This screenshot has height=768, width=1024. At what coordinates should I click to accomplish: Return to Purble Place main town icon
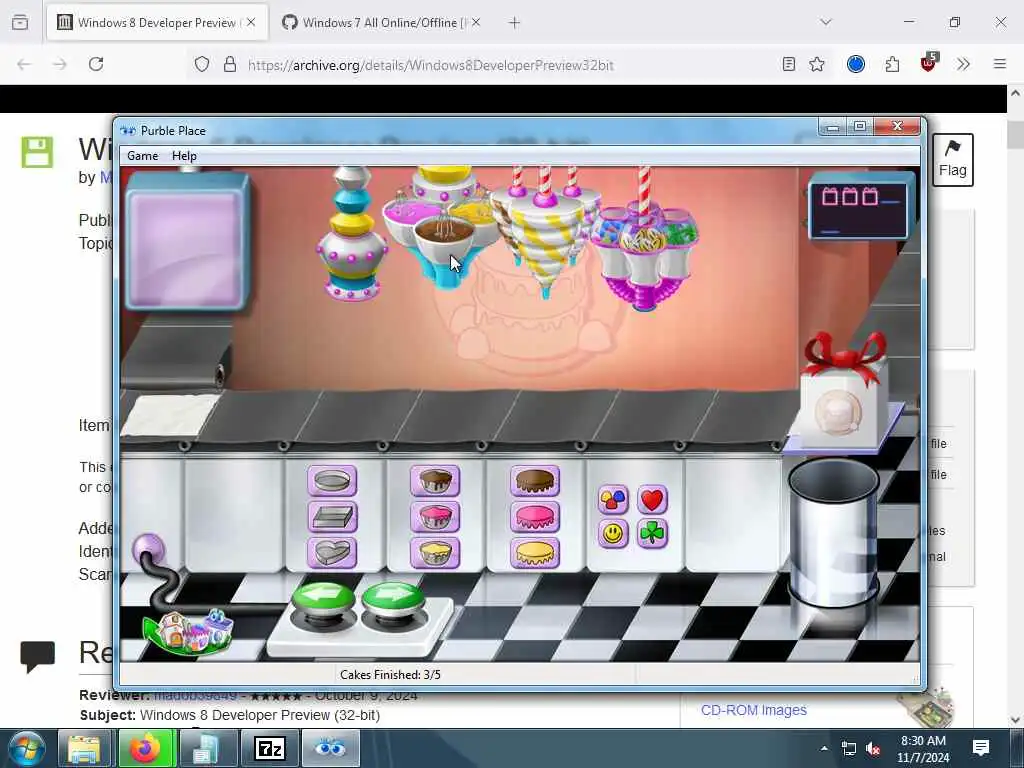(x=189, y=631)
